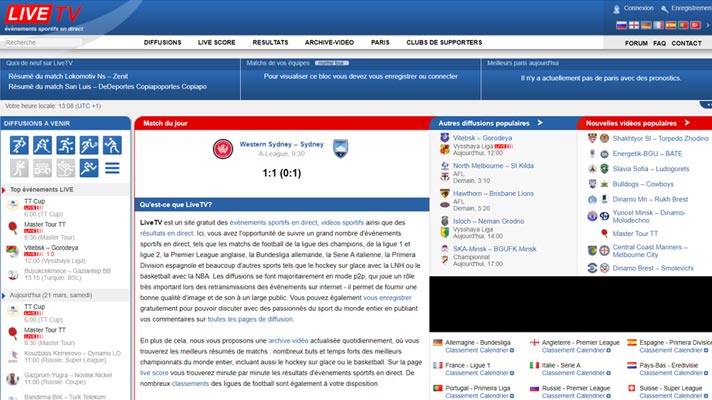Switch language with the Portuguese flag
Image resolution: width=712 pixels, height=400 pixels.
point(683,25)
